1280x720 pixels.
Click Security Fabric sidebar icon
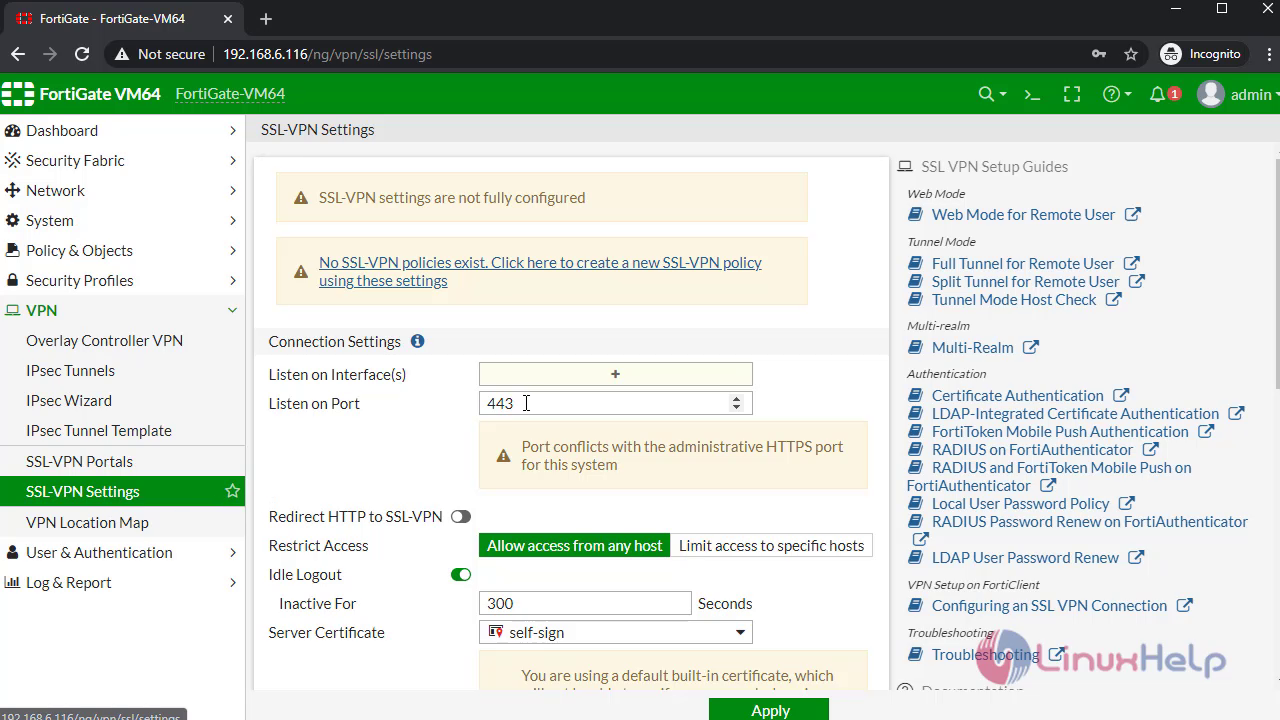(x=13, y=160)
